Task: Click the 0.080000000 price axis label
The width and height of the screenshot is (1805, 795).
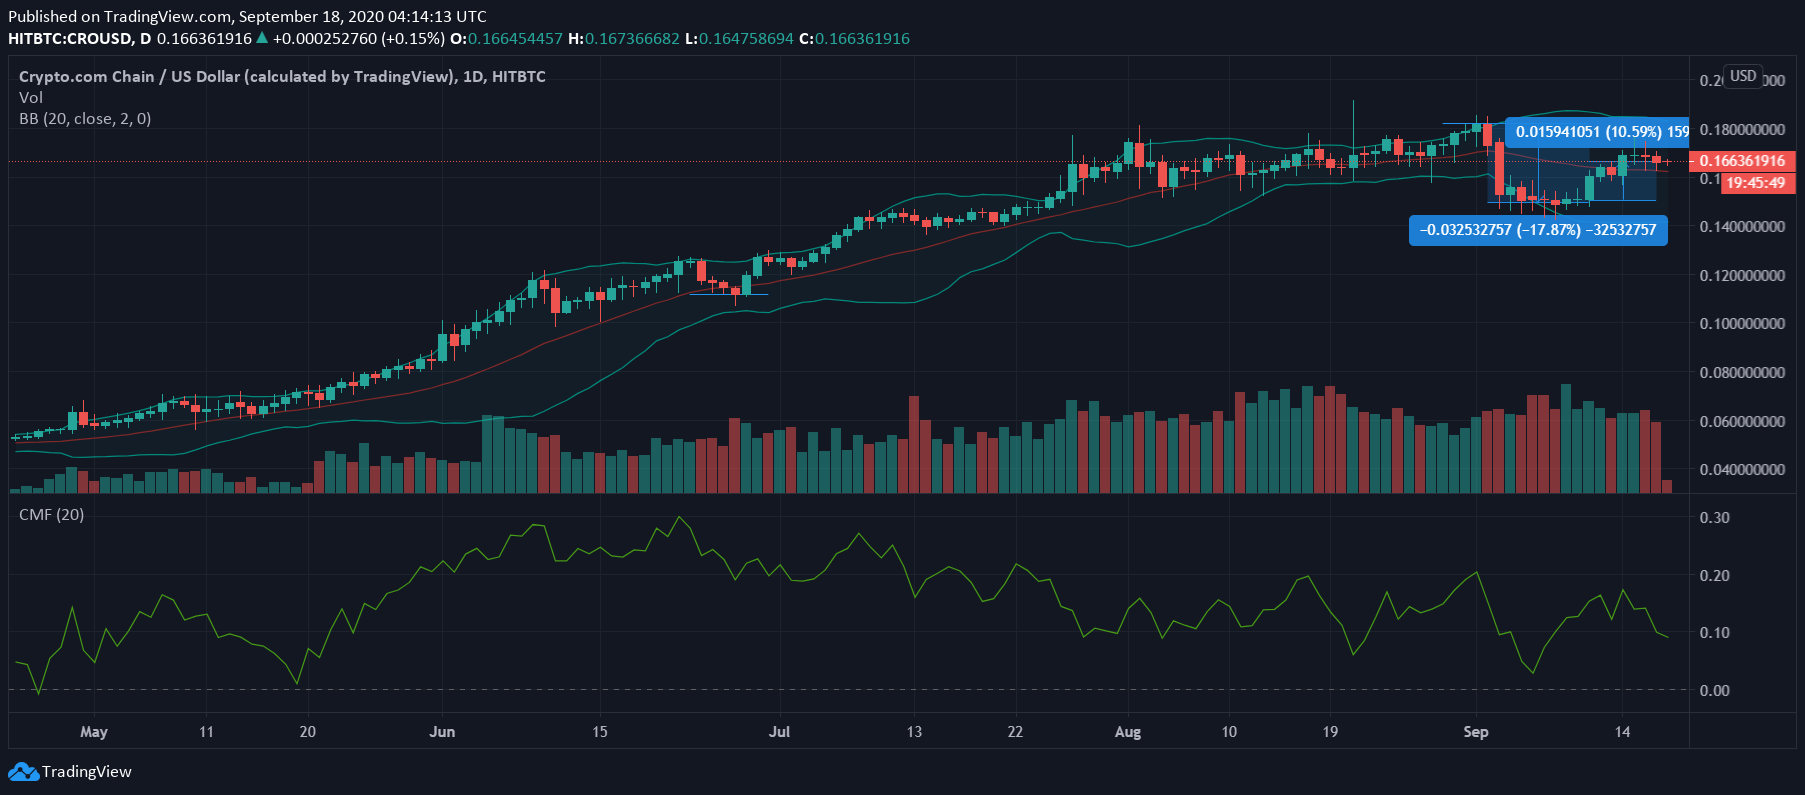Action: (1742, 372)
